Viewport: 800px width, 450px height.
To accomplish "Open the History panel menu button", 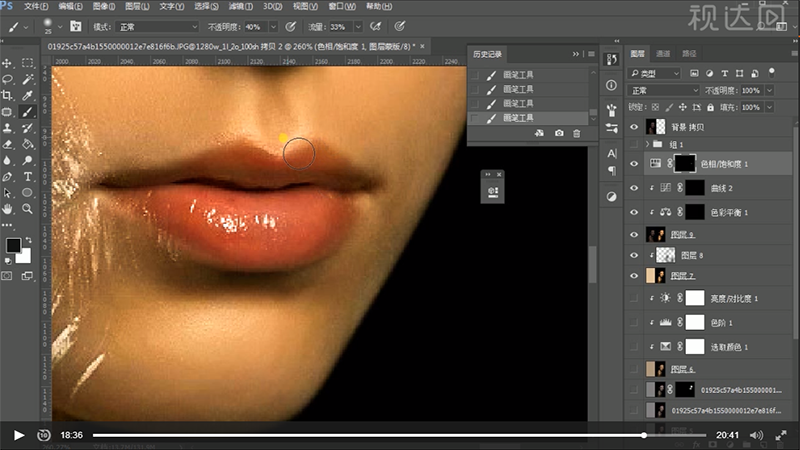I will 591,54.
